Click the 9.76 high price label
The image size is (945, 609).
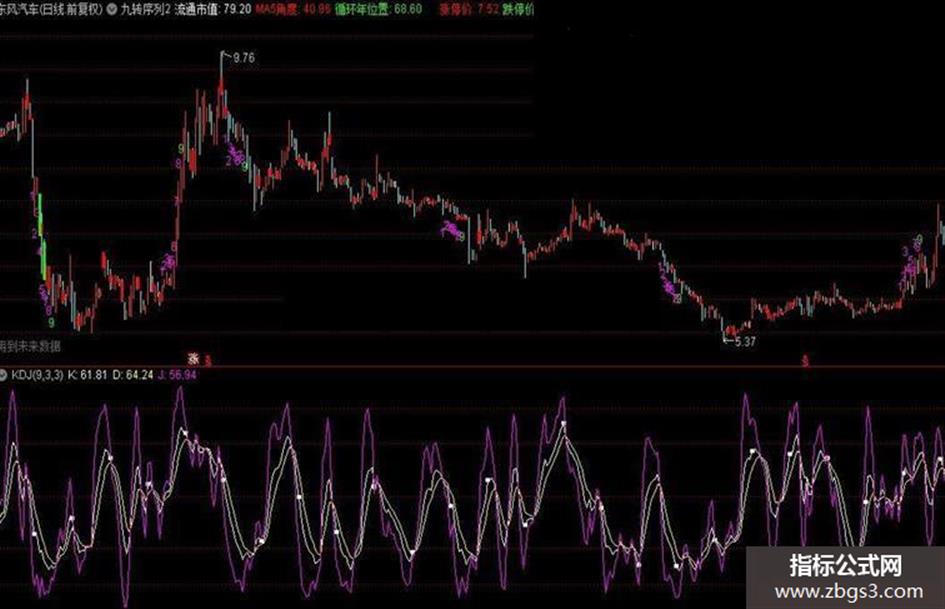[243, 58]
